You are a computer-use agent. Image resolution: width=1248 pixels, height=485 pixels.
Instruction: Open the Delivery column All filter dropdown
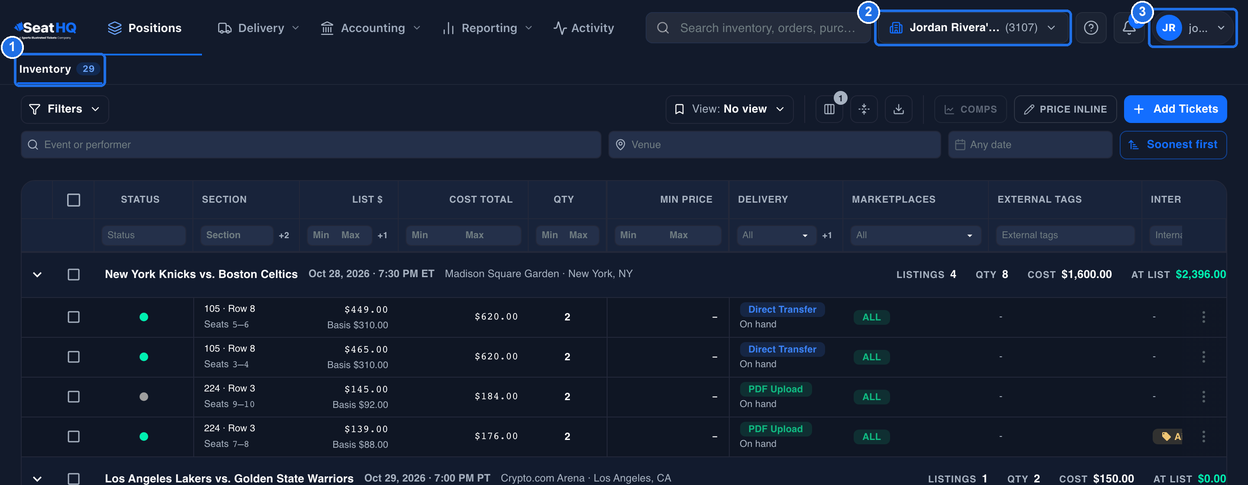point(776,235)
